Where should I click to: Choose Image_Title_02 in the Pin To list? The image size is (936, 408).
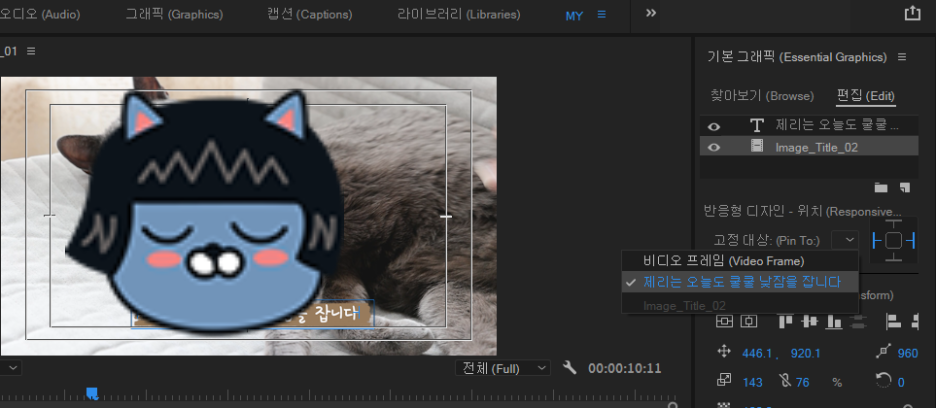coord(740,305)
